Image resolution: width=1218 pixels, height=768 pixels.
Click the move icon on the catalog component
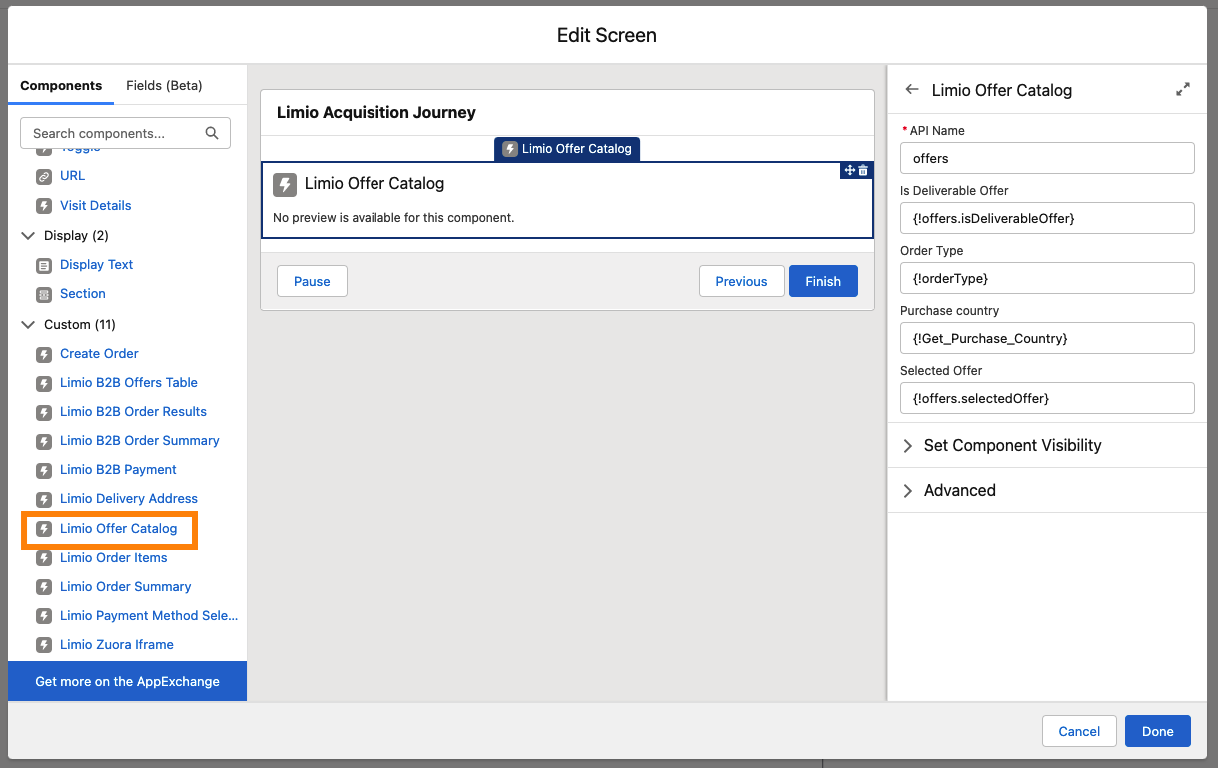(x=849, y=171)
